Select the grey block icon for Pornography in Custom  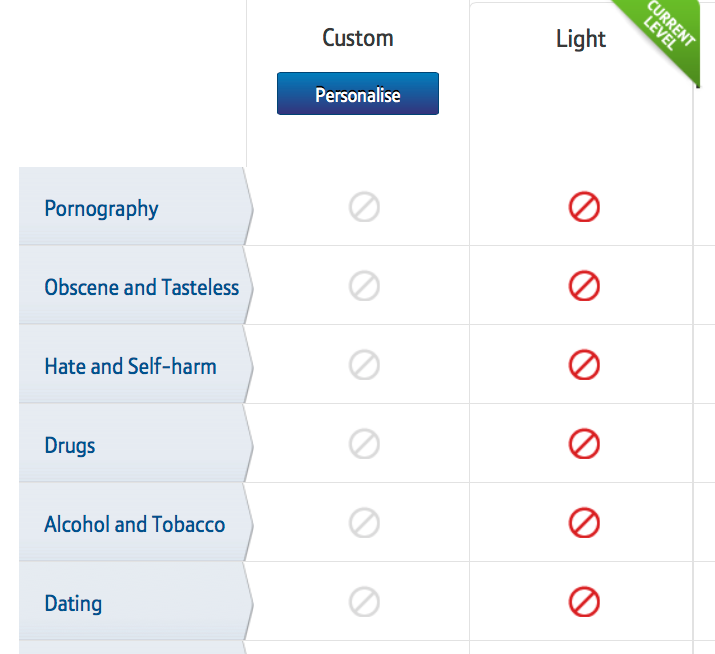coord(364,207)
